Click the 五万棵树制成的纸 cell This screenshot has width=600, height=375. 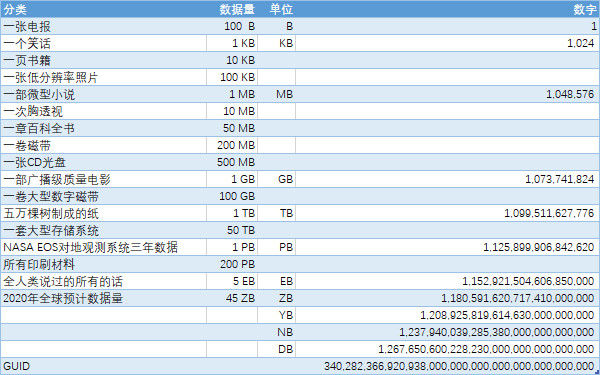(103, 213)
